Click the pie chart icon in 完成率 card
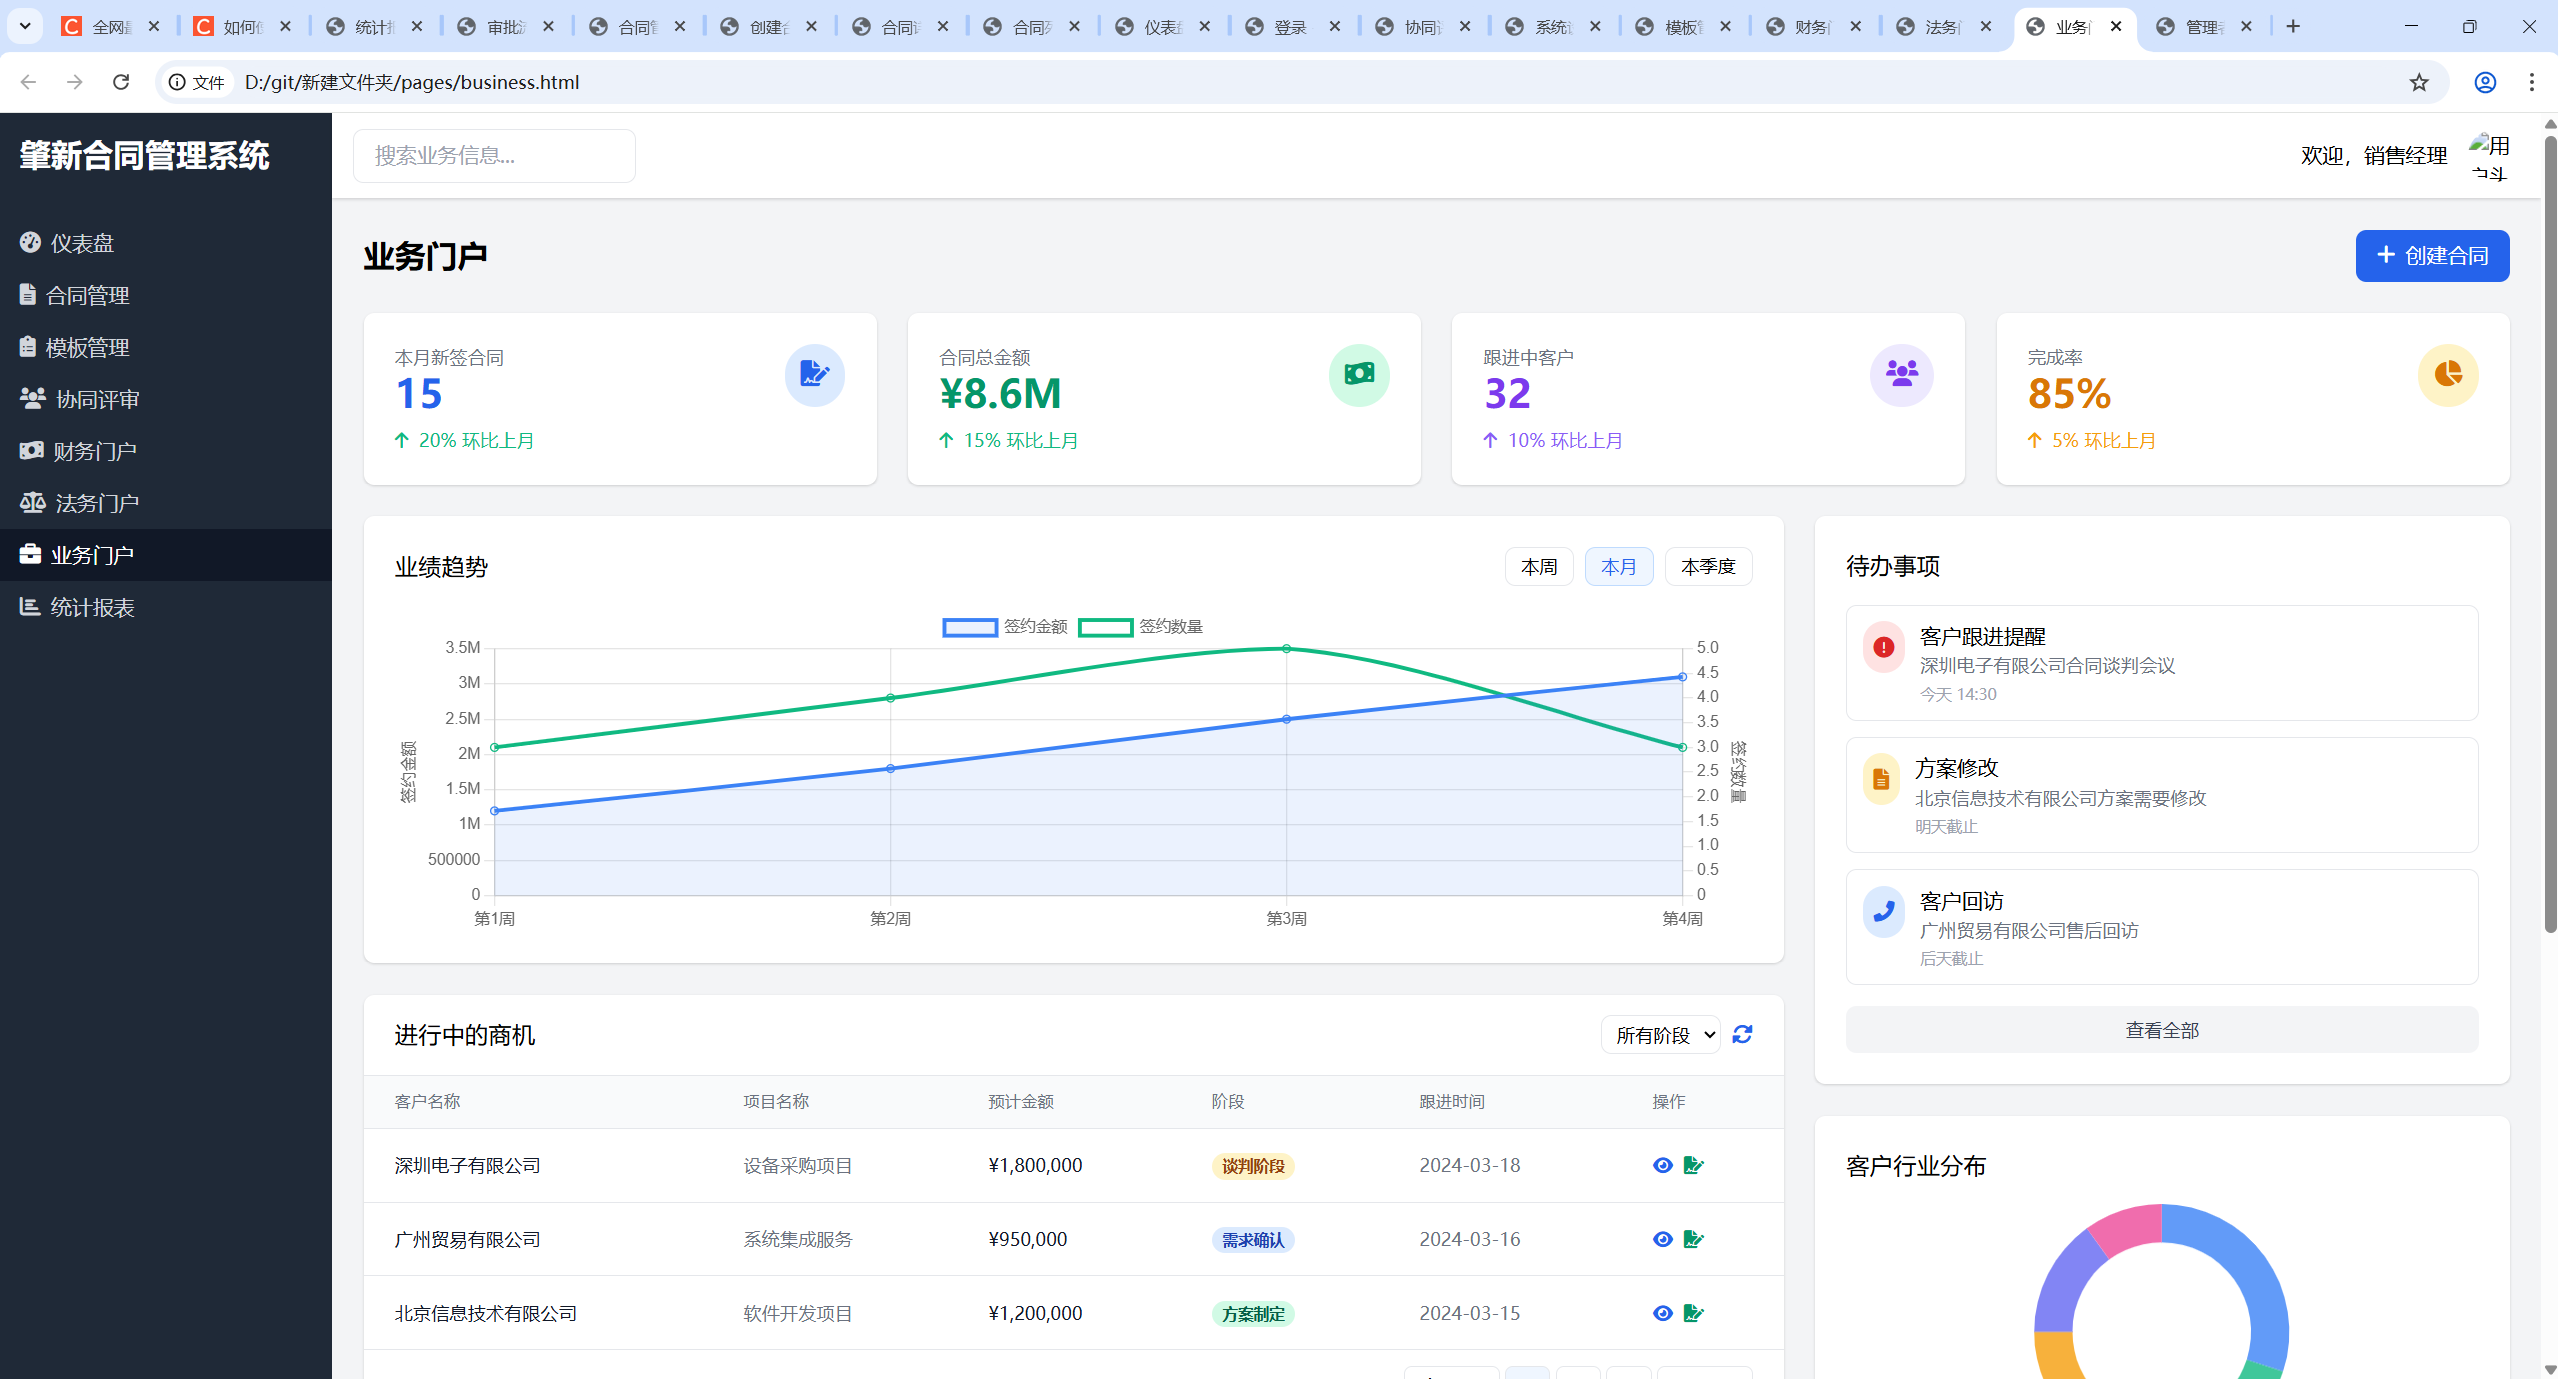Screen dimensions: 2558x1379 point(2447,375)
